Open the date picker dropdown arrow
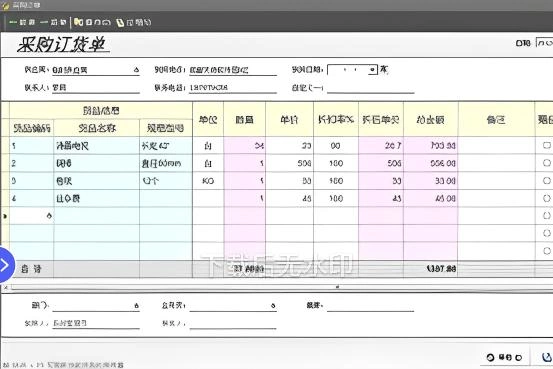The height and width of the screenshot is (369, 553). tap(372, 69)
